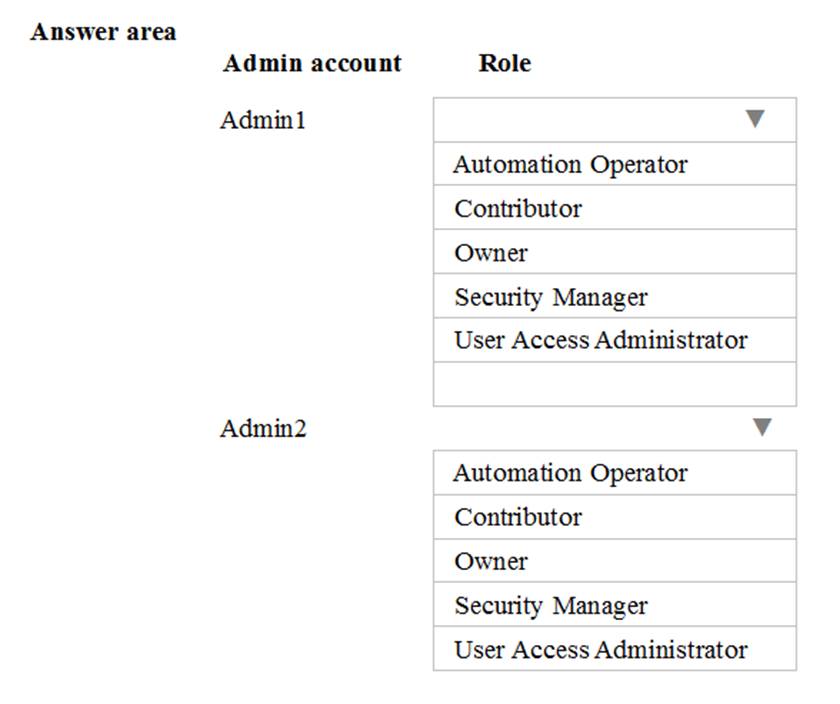This screenshot has width=840, height=704.
Task: Choose Contributor in Admin1 role list
Action: (x=518, y=209)
